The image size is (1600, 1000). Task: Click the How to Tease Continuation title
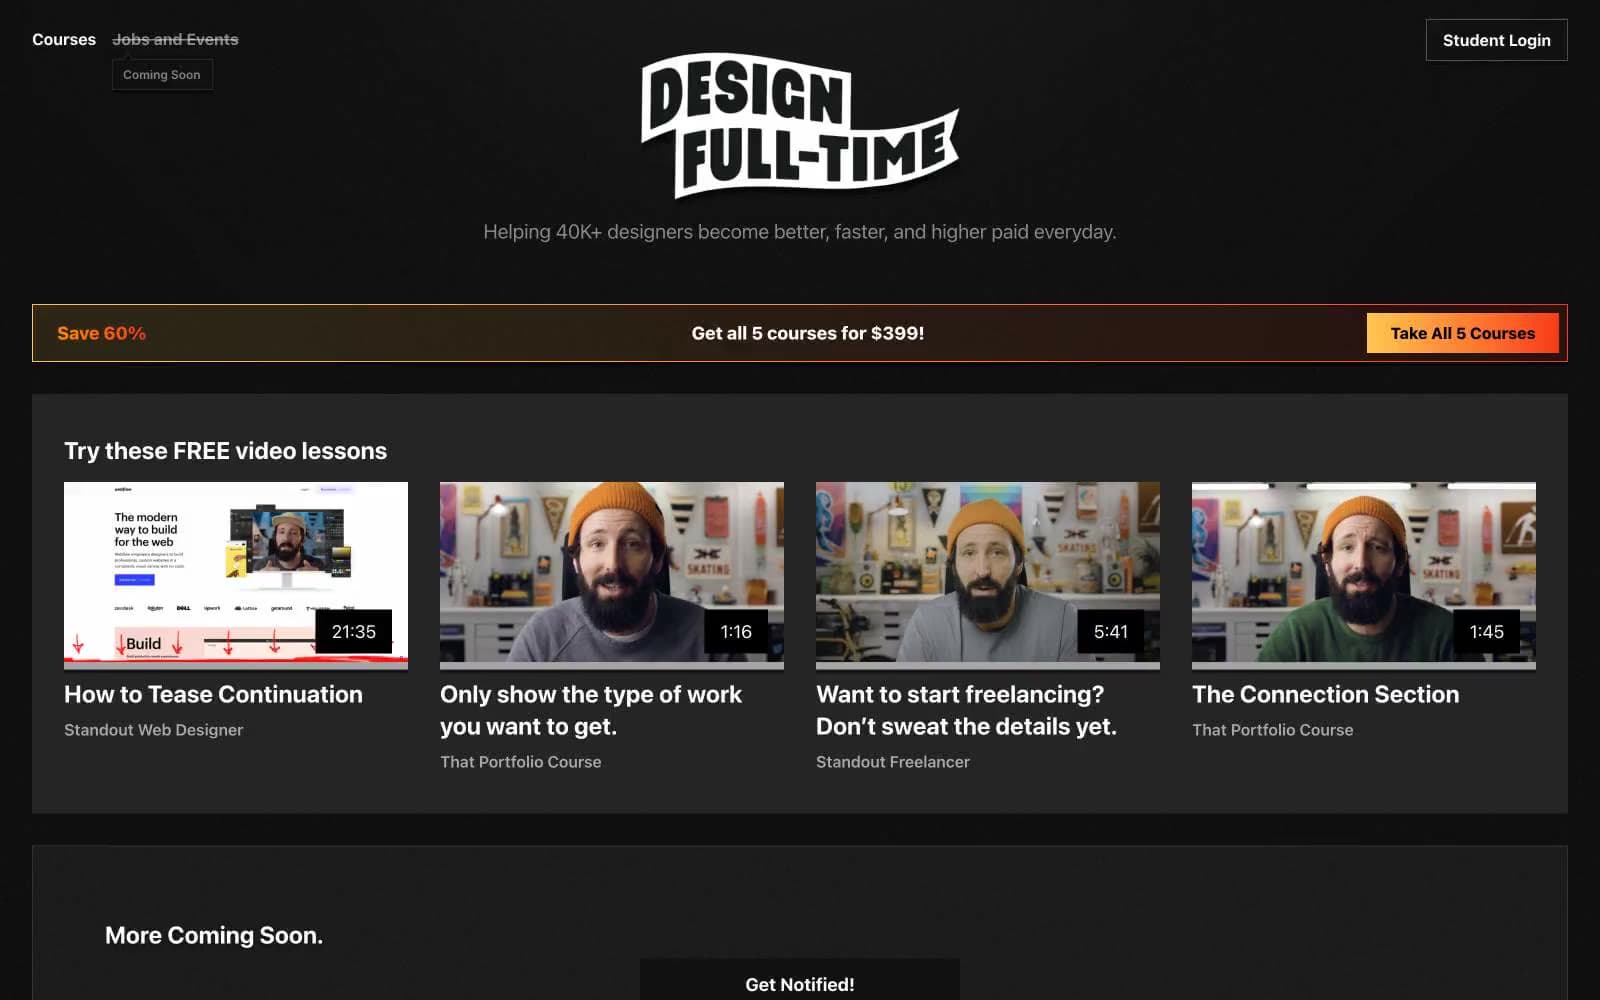[213, 694]
